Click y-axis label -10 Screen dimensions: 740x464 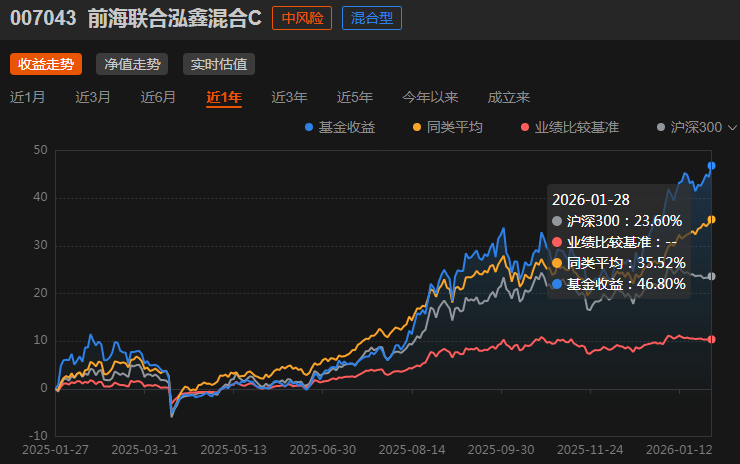point(38,435)
